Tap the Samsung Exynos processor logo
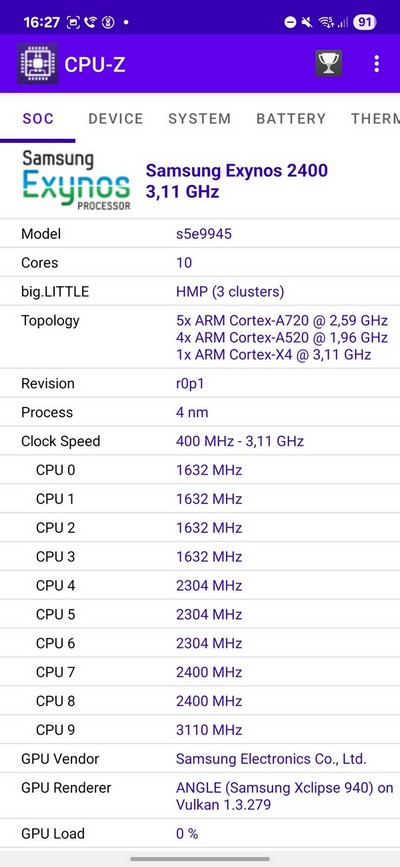The width and height of the screenshot is (400, 867). click(76, 181)
